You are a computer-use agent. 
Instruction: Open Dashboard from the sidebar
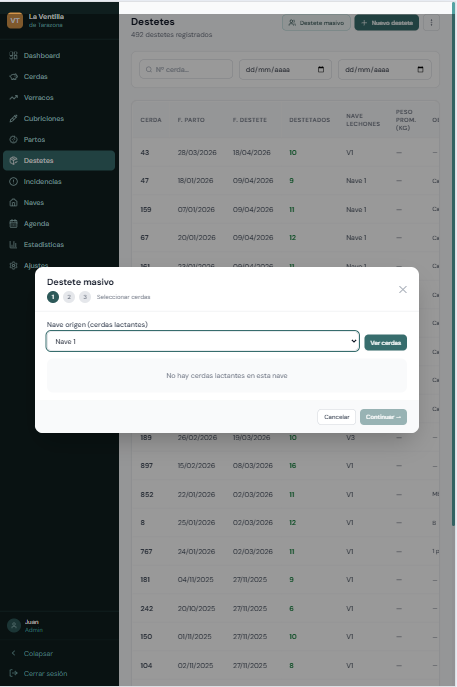[59, 56]
